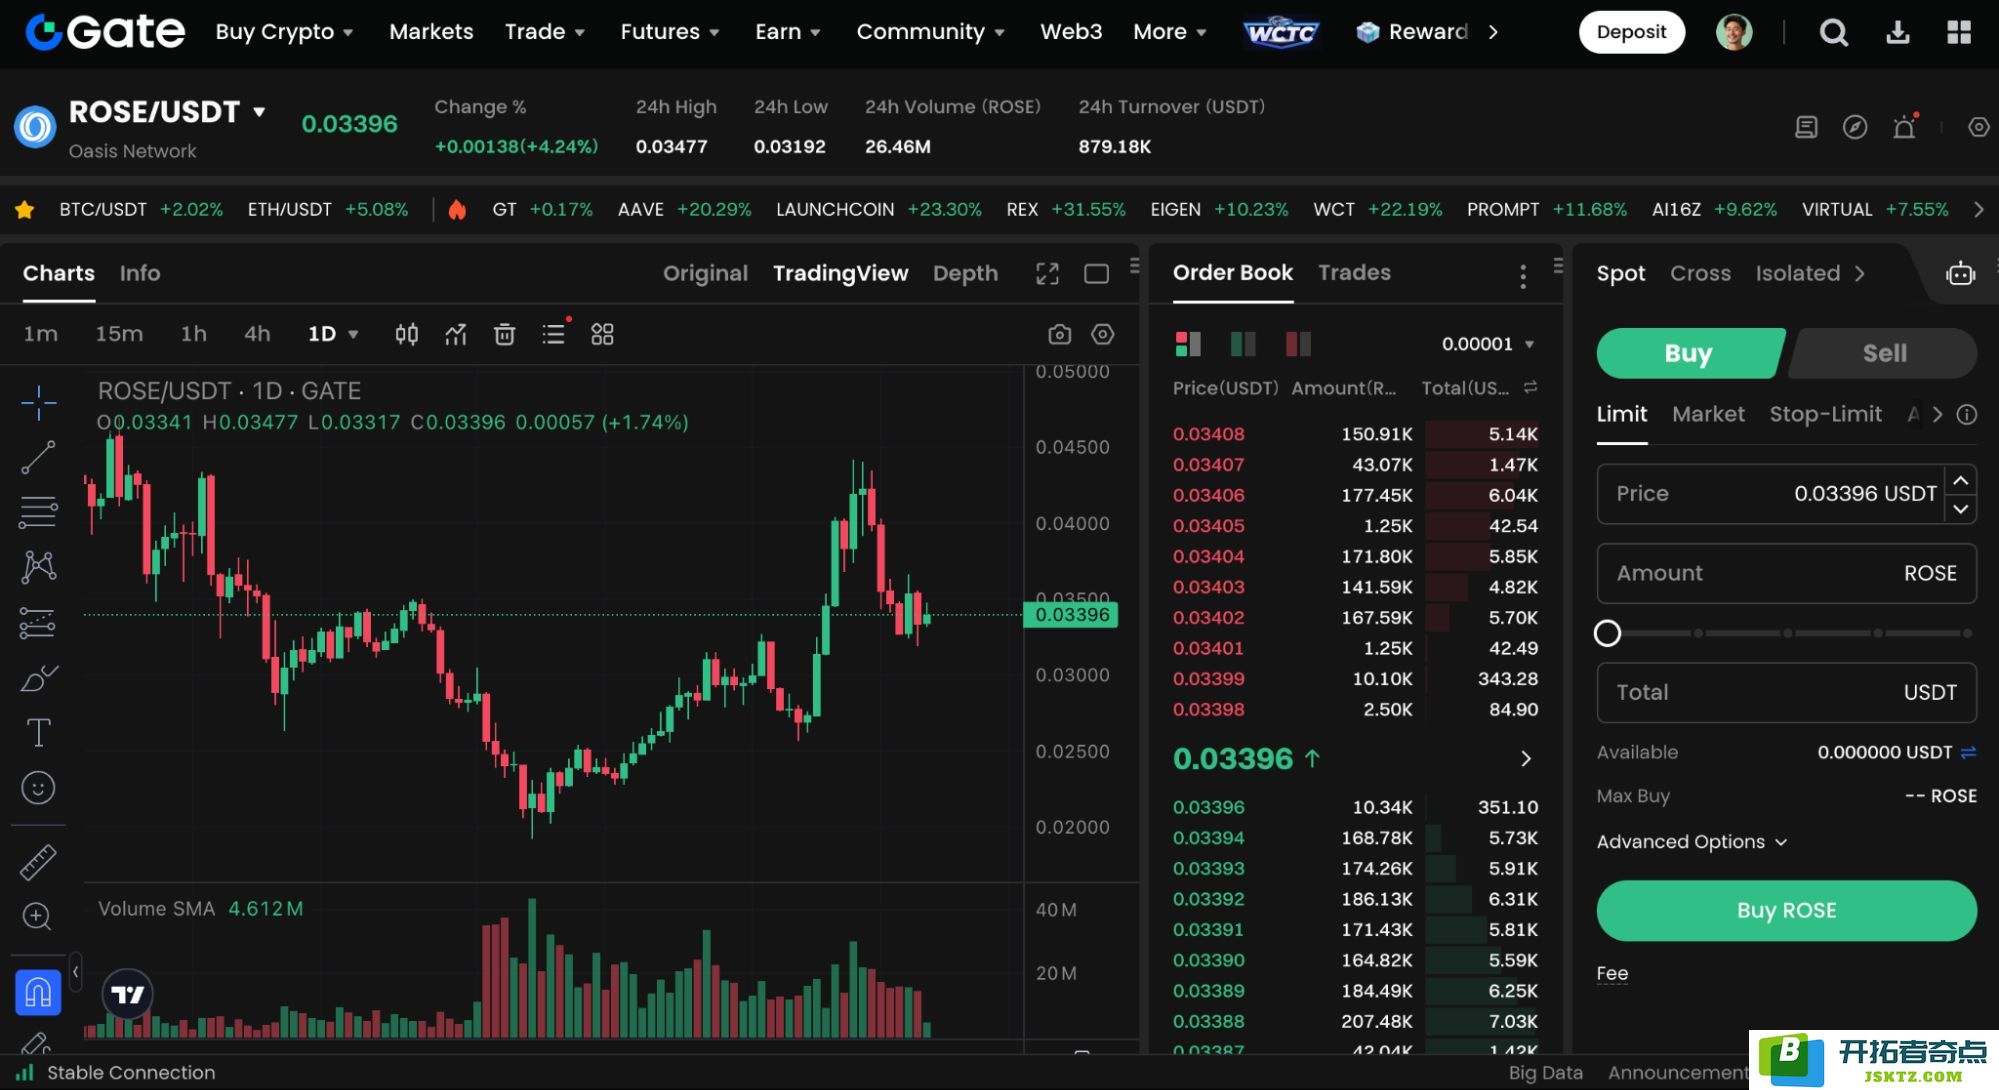The width and height of the screenshot is (1999, 1090).
Task: Open the candlestick chart style menu
Action: (406, 334)
